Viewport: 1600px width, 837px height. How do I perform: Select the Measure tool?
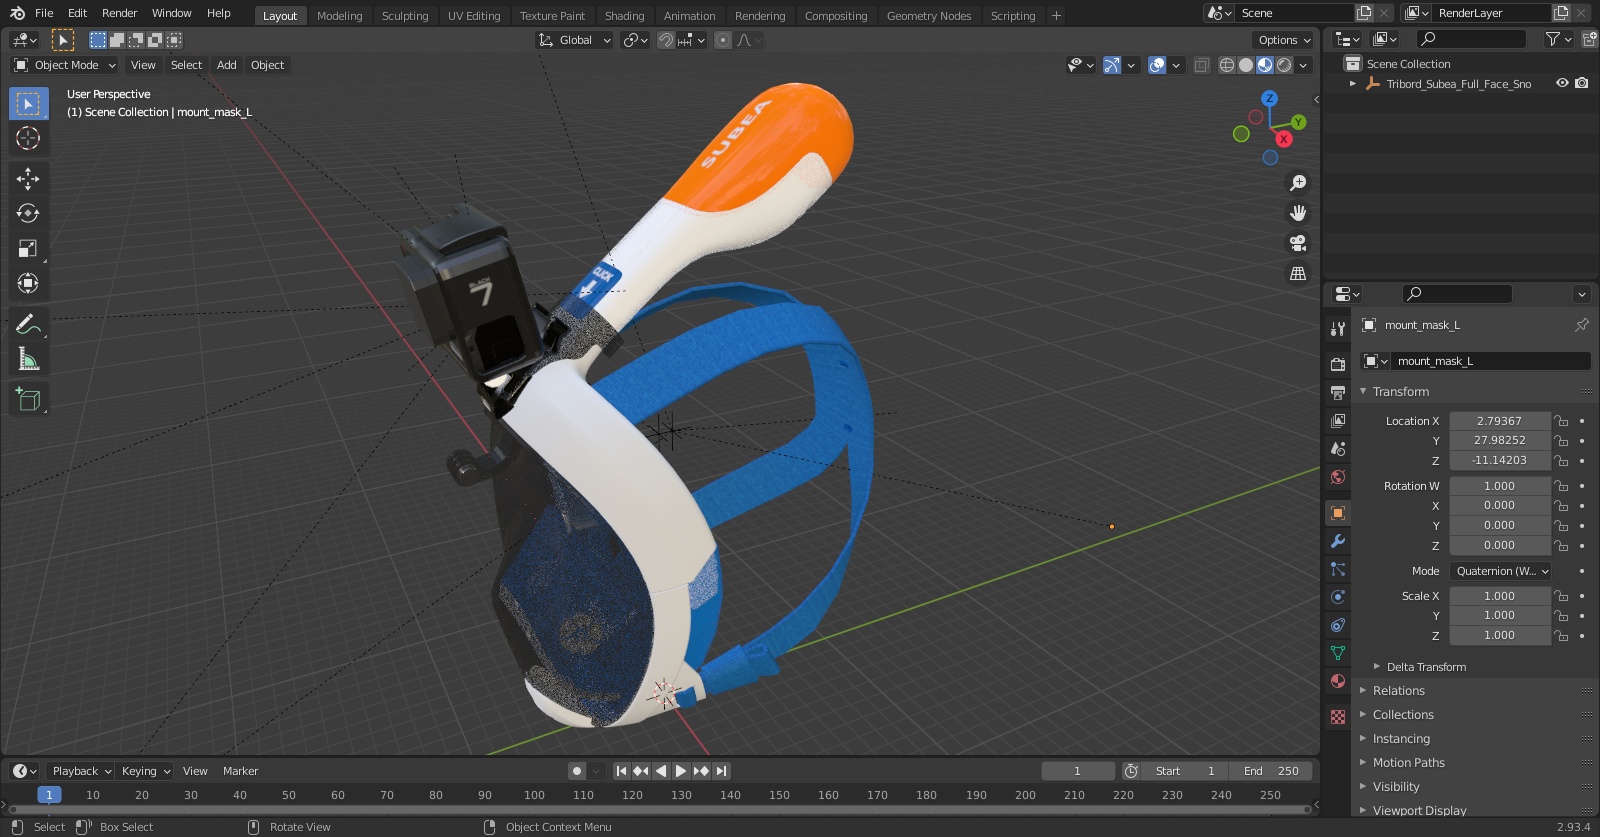28,359
